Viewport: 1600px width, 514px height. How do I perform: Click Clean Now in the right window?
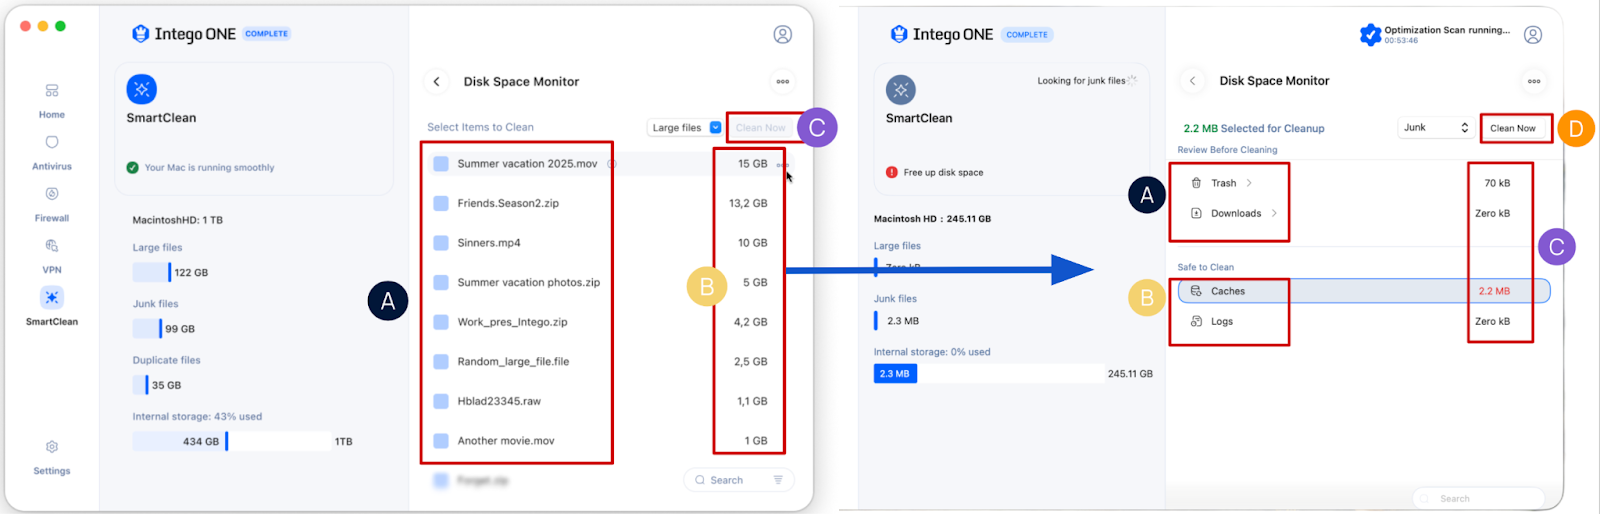tap(1513, 128)
